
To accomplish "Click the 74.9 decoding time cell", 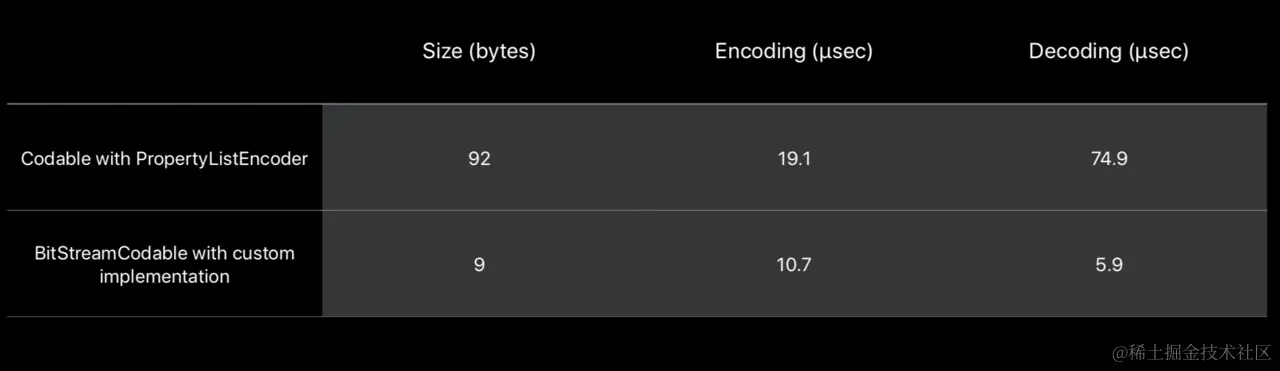I will coord(1109,159).
